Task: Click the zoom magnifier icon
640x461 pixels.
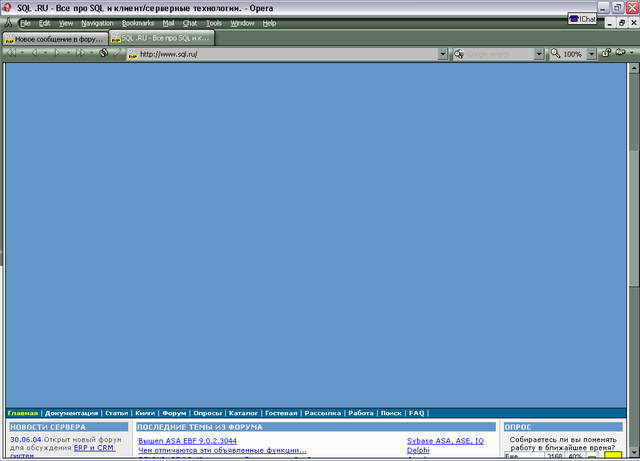Action: pyautogui.click(x=555, y=54)
